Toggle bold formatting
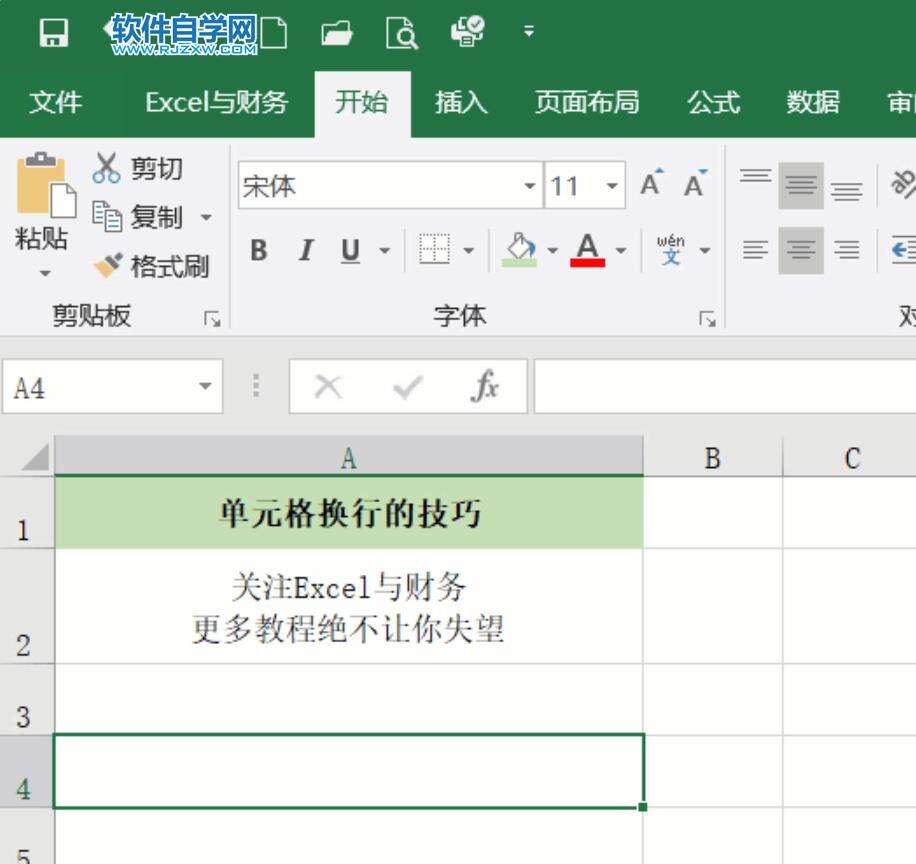 click(x=259, y=250)
